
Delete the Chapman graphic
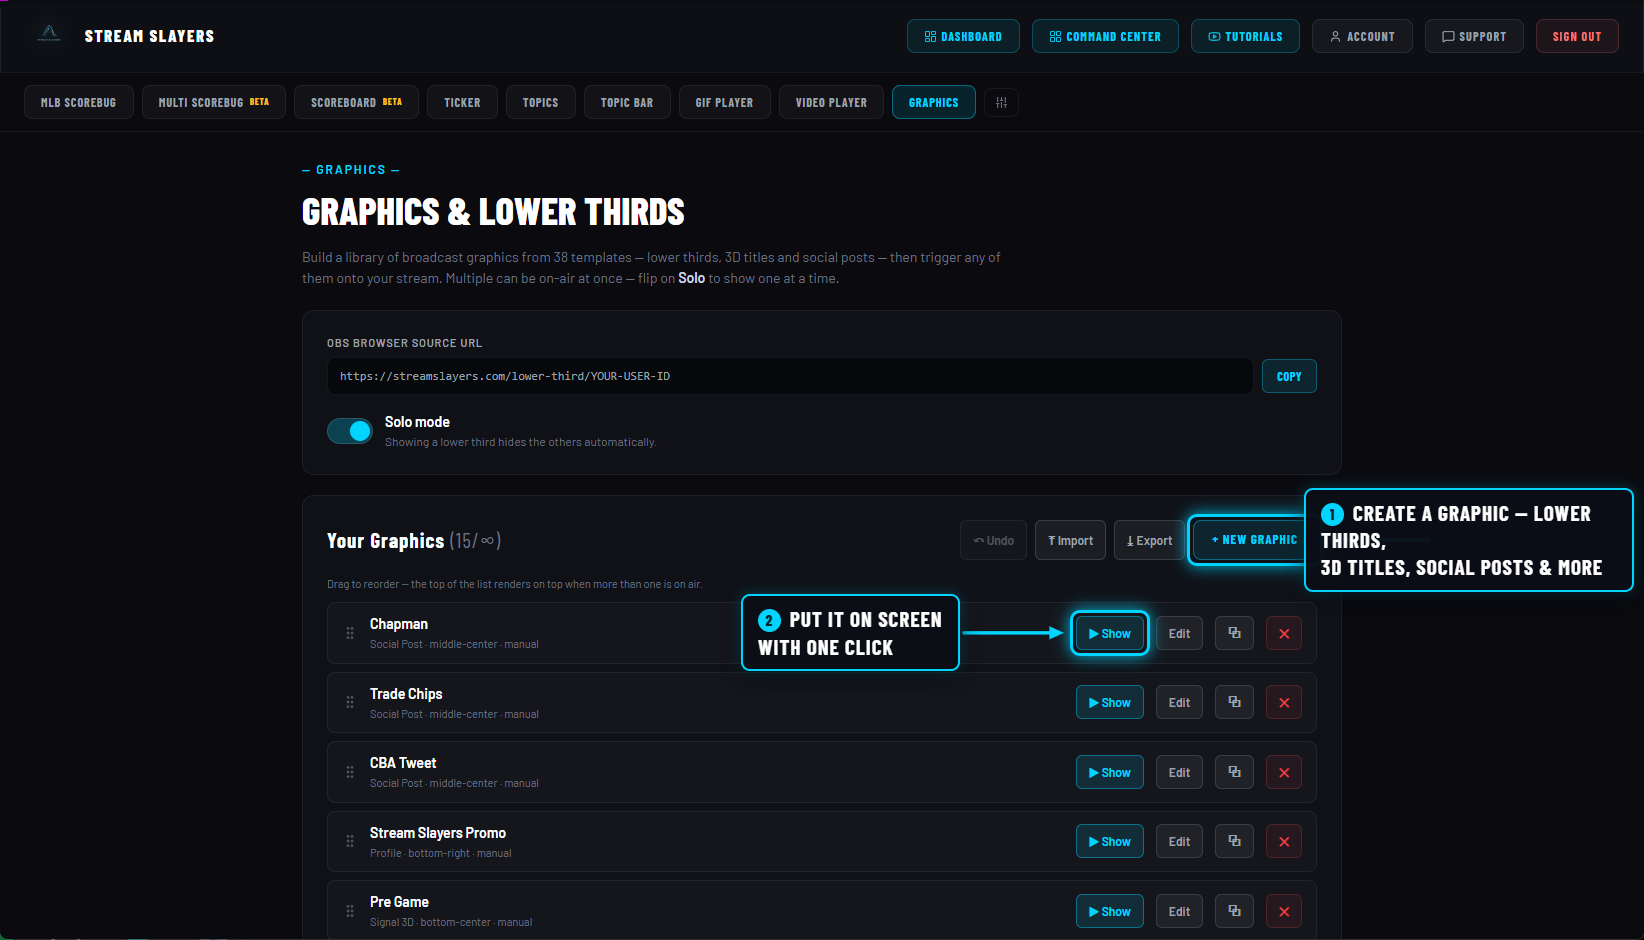[1284, 633]
